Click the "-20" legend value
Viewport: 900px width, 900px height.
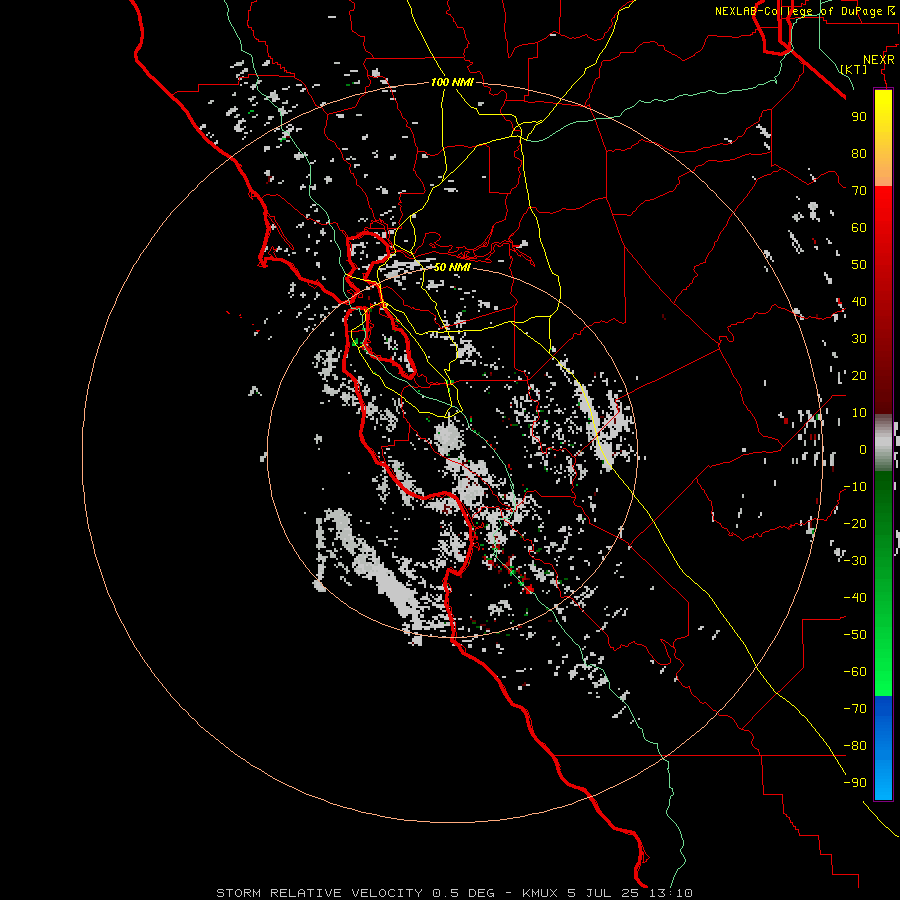click(x=855, y=523)
